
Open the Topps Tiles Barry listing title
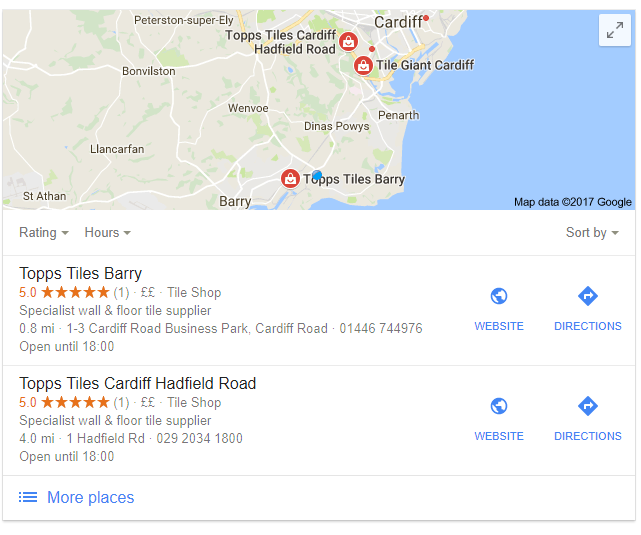point(81,273)
